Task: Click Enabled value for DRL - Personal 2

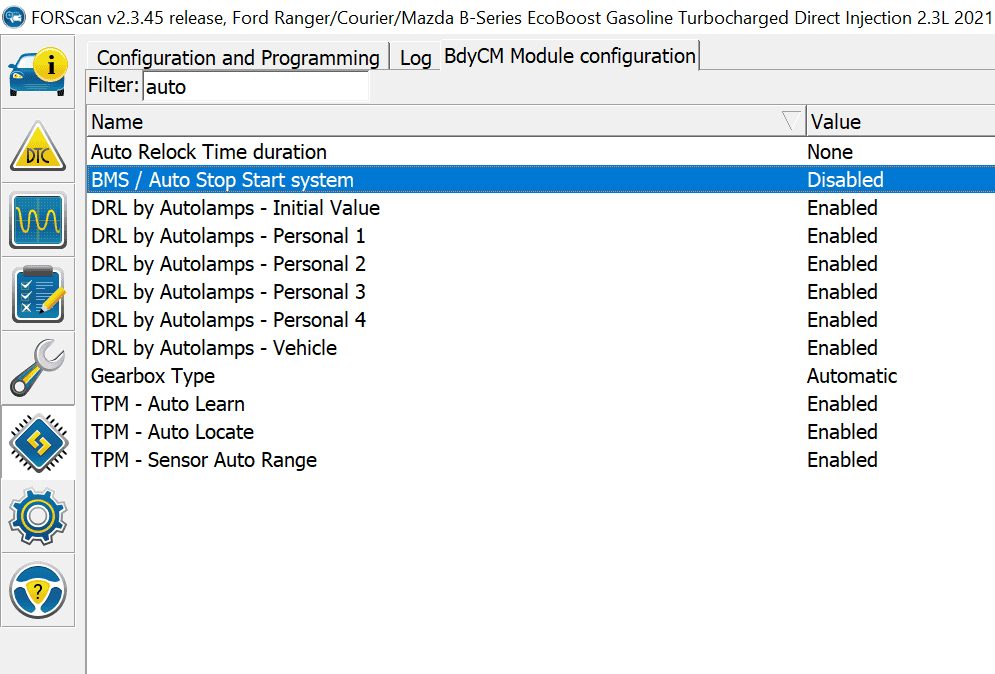Action: tap(842, 263)
